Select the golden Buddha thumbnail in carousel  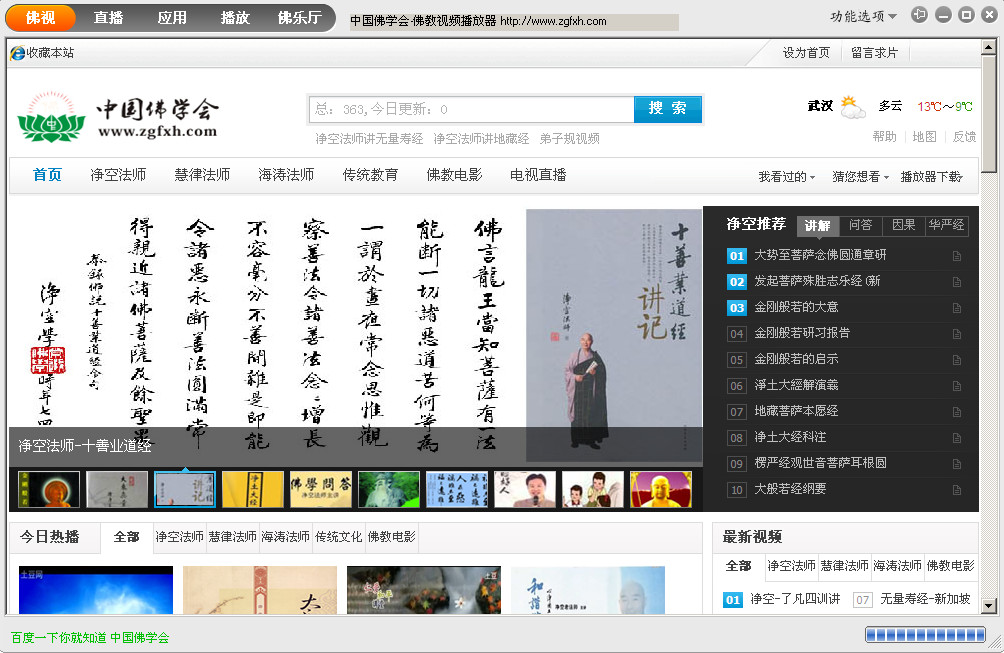[x=661, y=490]
